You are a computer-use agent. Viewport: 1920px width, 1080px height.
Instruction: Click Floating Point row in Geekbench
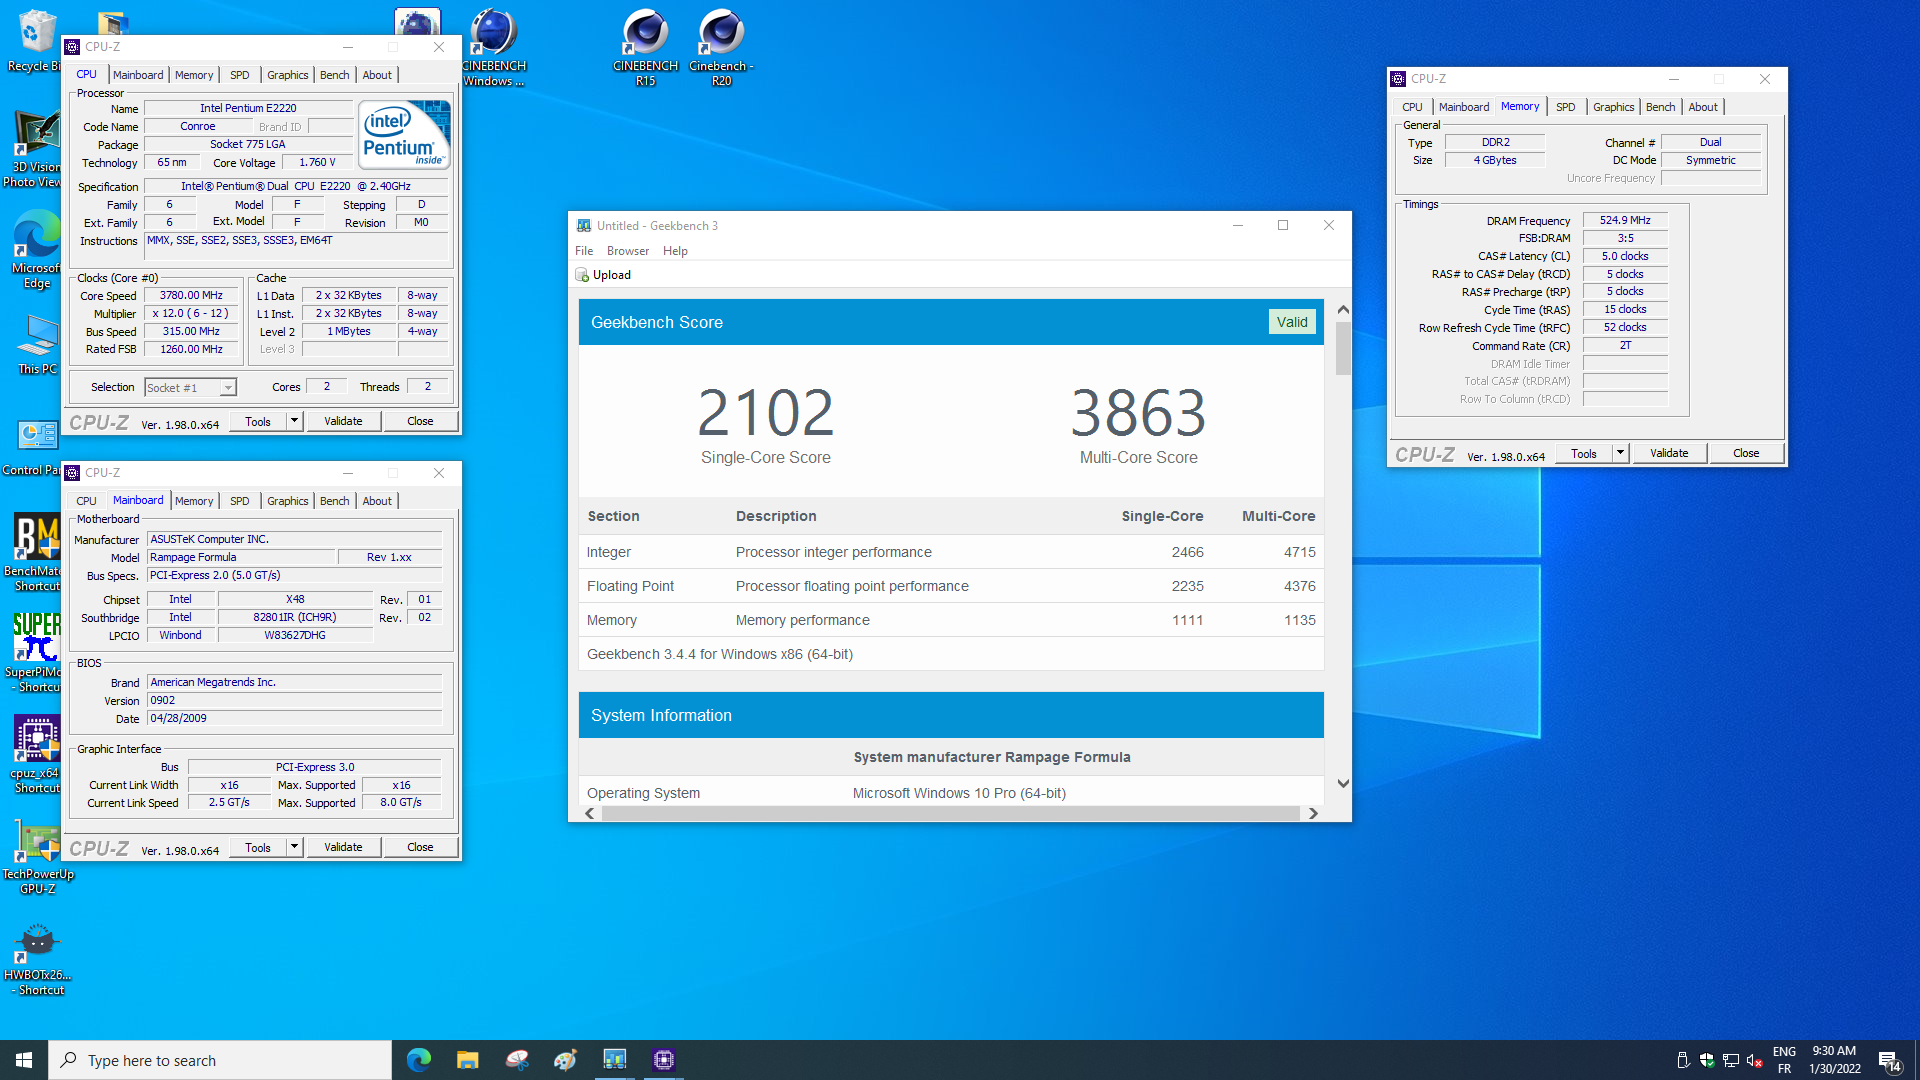click(951, 586)
